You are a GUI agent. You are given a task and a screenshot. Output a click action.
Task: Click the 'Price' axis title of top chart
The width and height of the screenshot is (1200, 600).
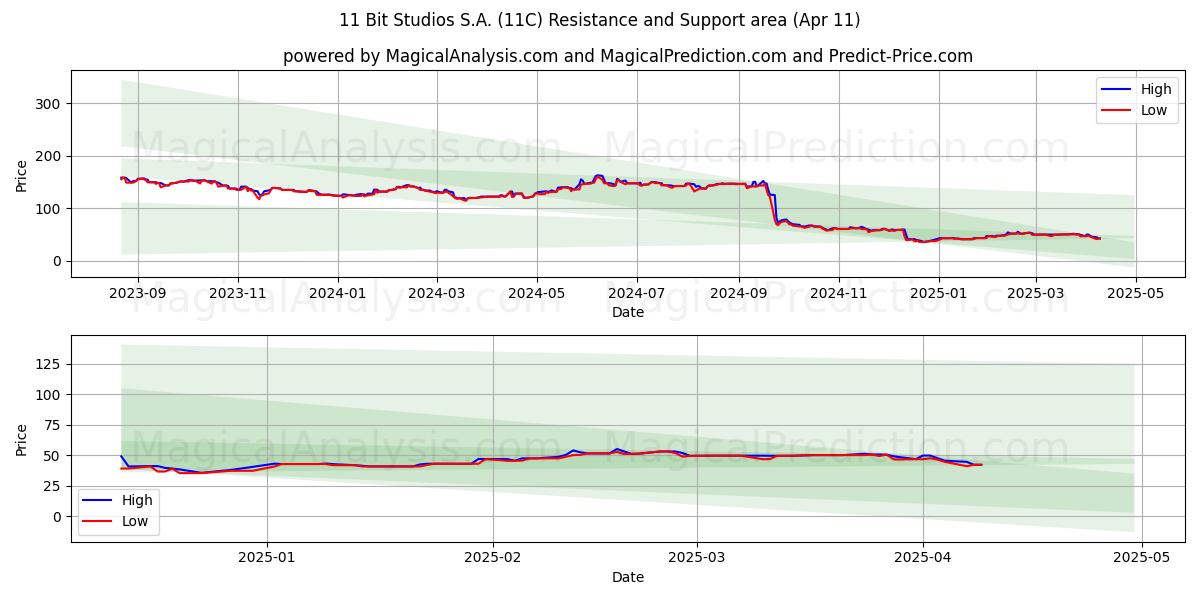(22, 174)
